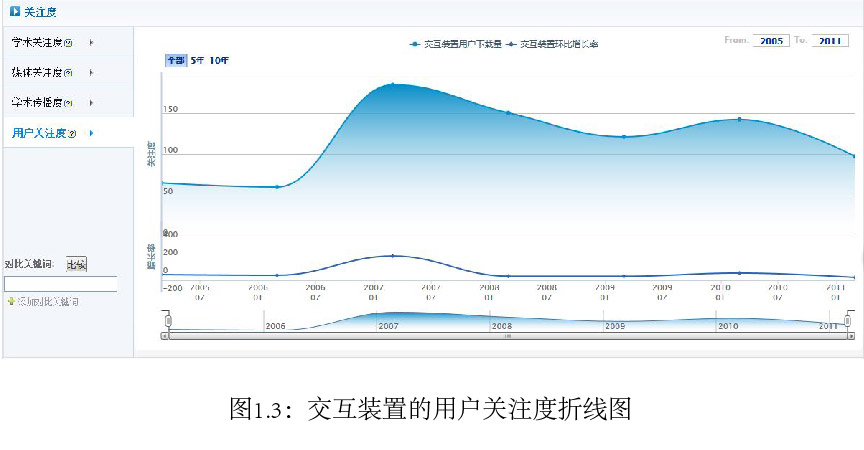
Task: Click the green plus icon for adding keyword
Action: point(10,301)
